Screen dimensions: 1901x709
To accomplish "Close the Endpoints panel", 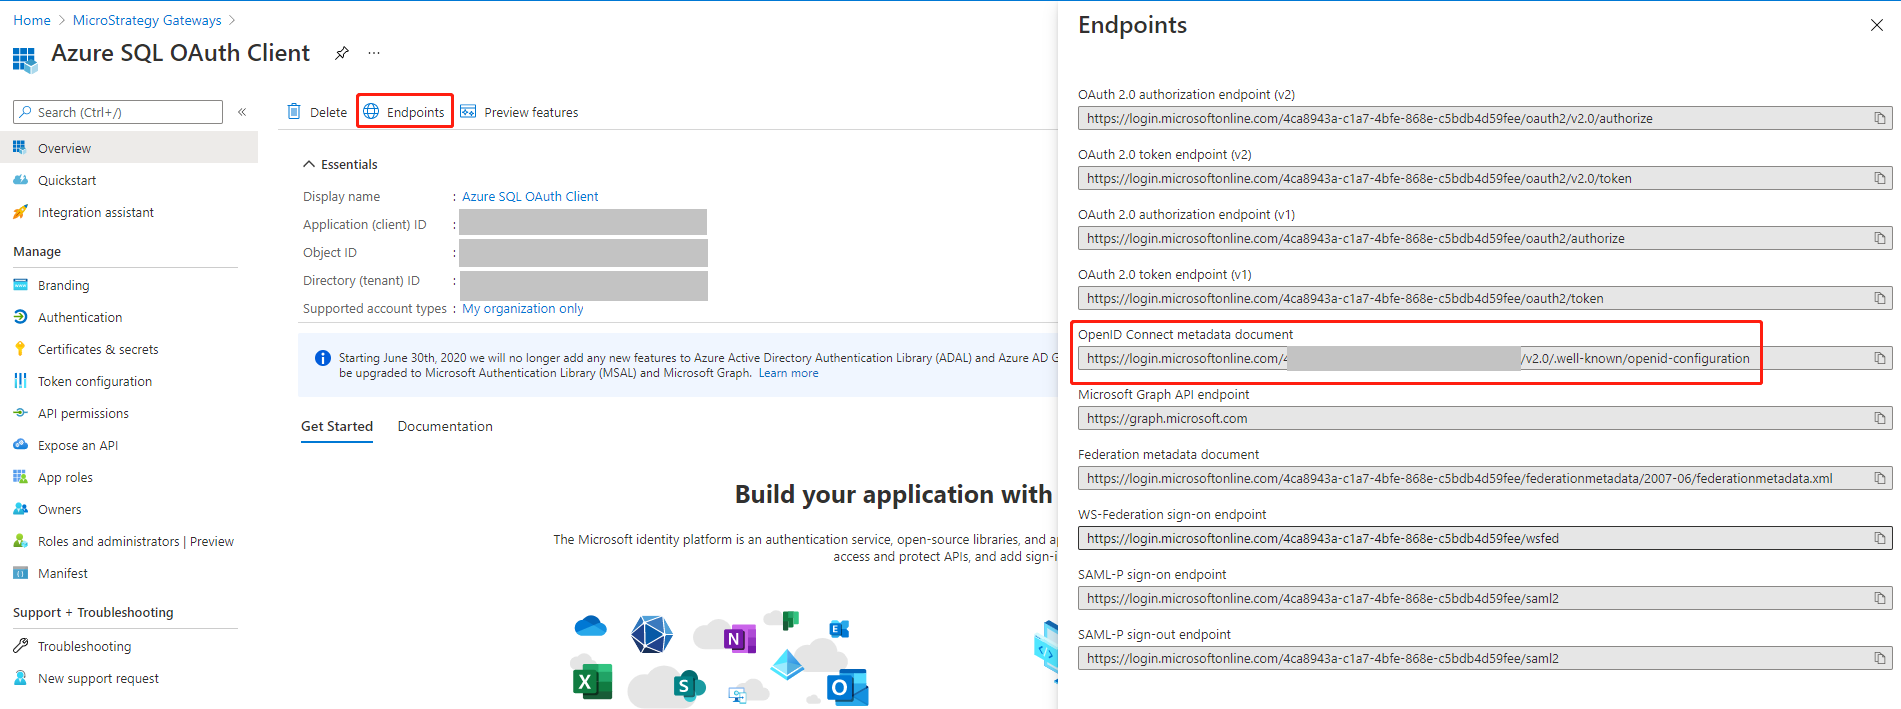I will coord(1876,25).
